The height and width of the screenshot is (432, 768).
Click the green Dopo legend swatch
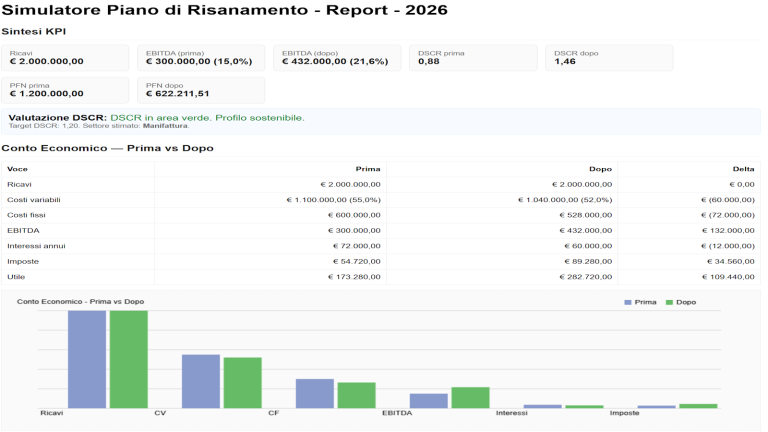pos(670,301)
